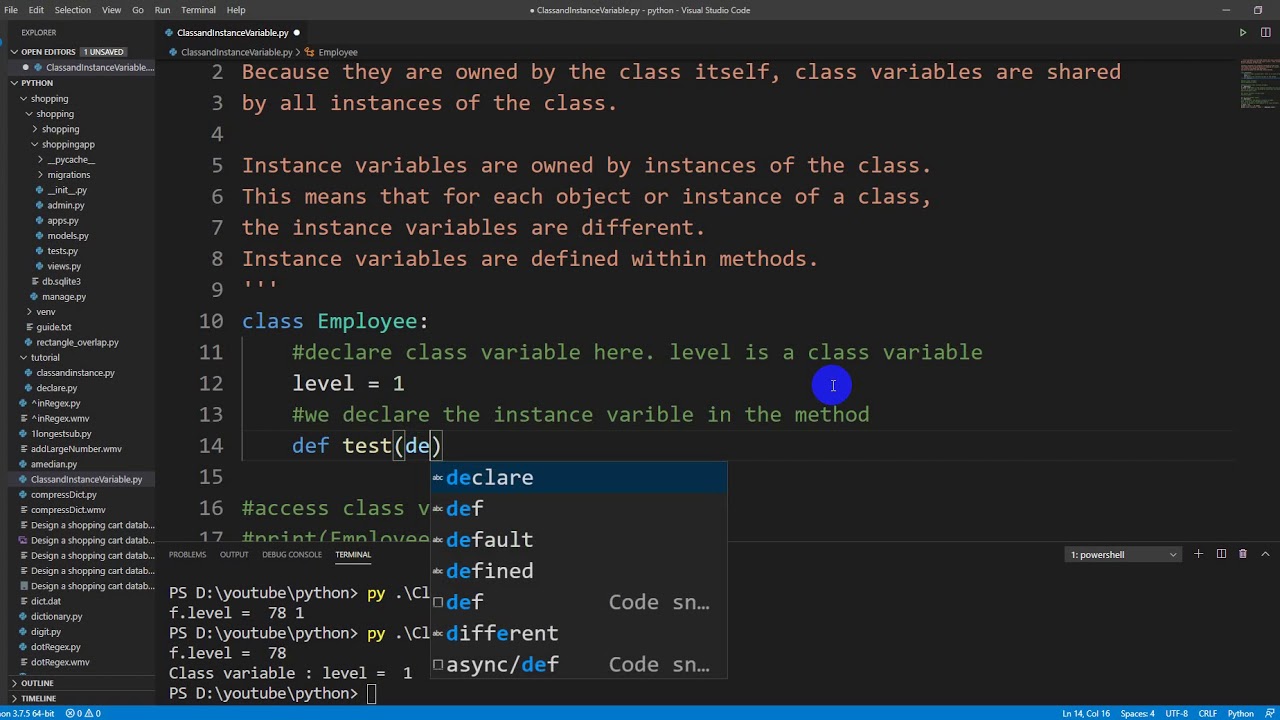Screen dimensions: 1280x720
Task: Open views.py in the explorer
Action: 64,266
